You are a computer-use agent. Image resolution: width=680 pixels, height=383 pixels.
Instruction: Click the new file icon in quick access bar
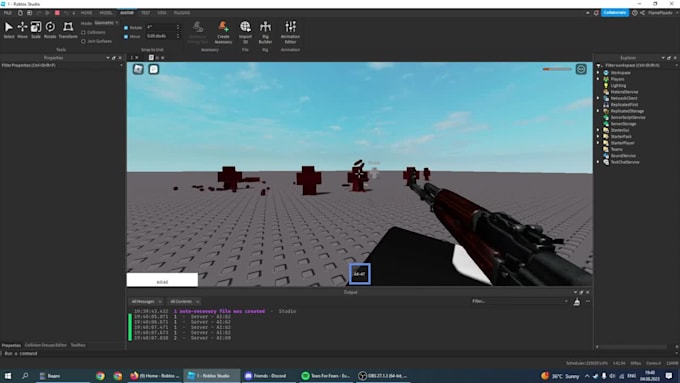20,13
